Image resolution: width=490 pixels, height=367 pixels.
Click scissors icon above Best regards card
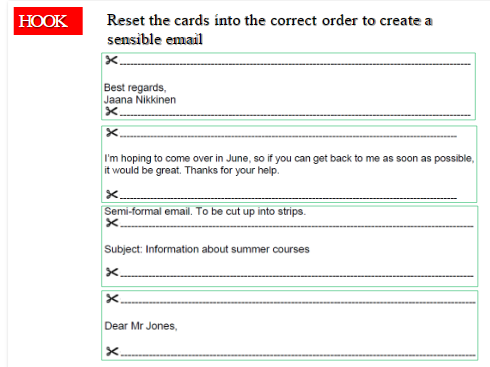tap(112, 60)
